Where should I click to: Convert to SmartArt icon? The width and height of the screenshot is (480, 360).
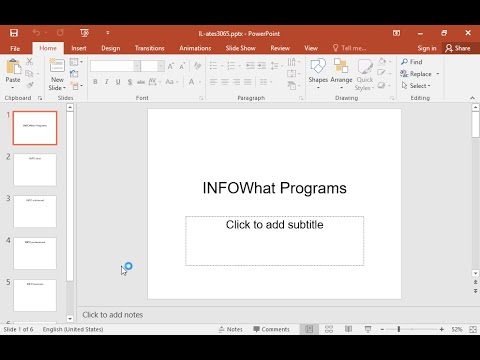pos(292,86)
